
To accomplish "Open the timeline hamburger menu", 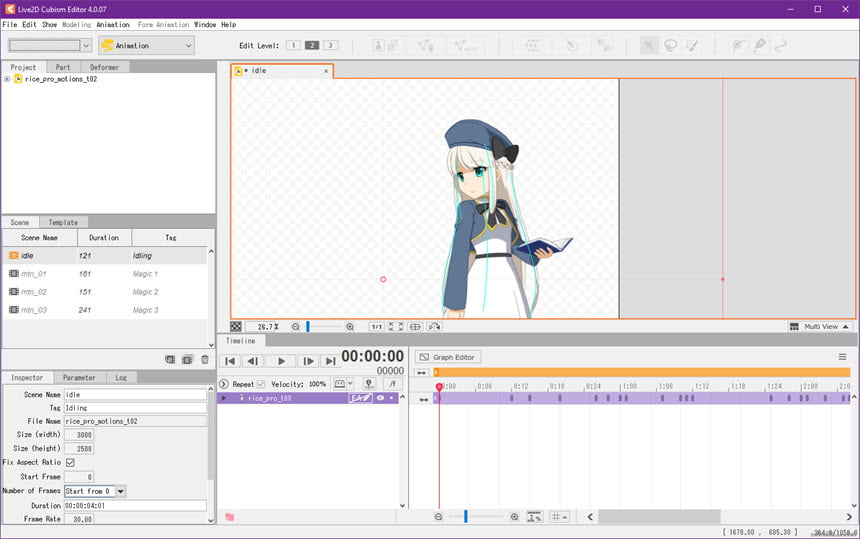I will coord(842,357).
